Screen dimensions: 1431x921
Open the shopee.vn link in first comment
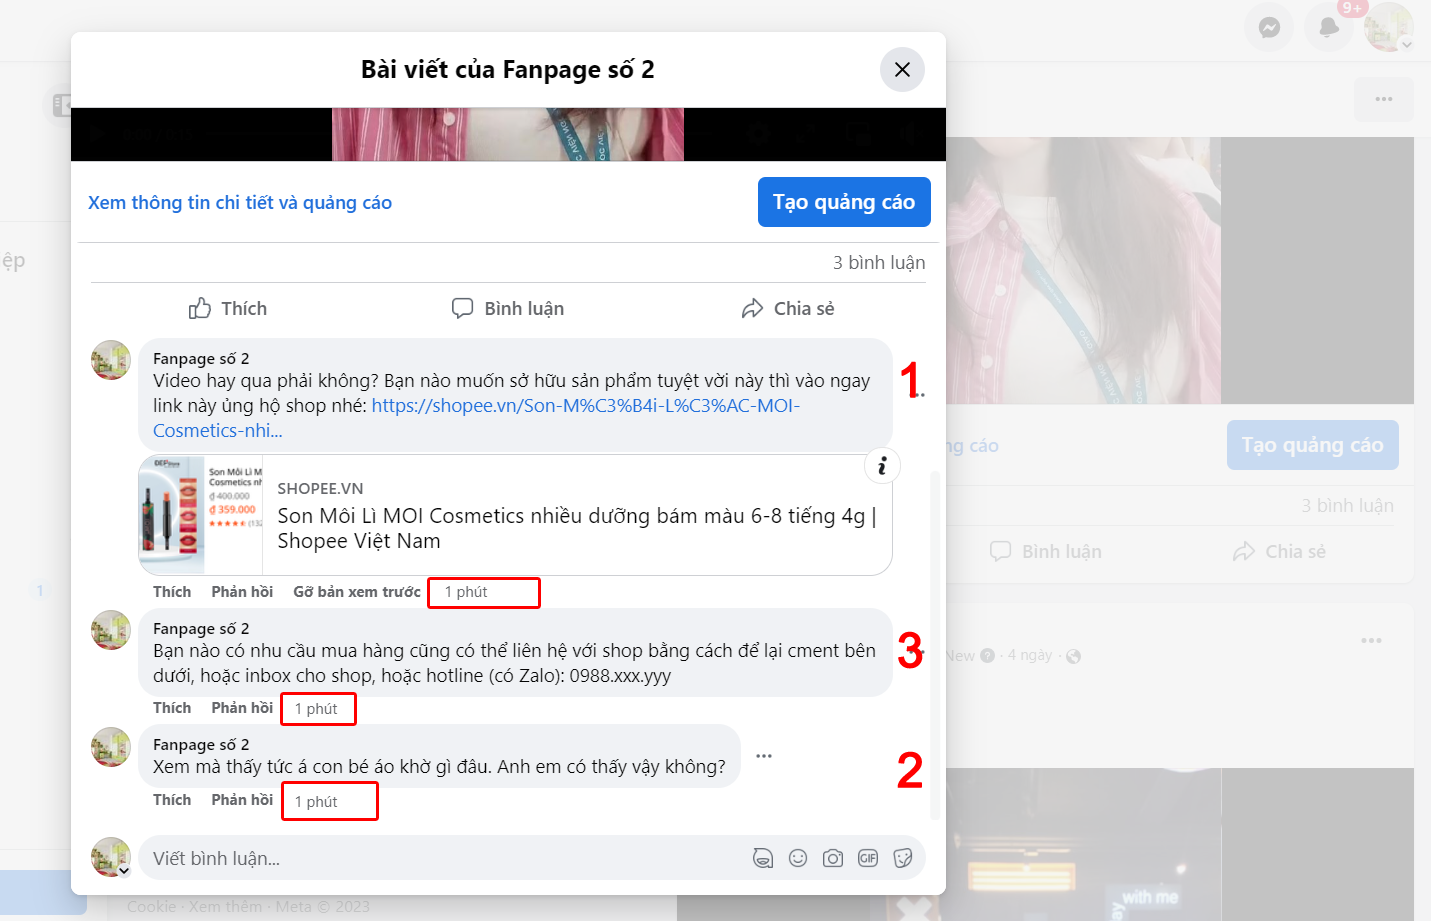[x=476, y=418]
